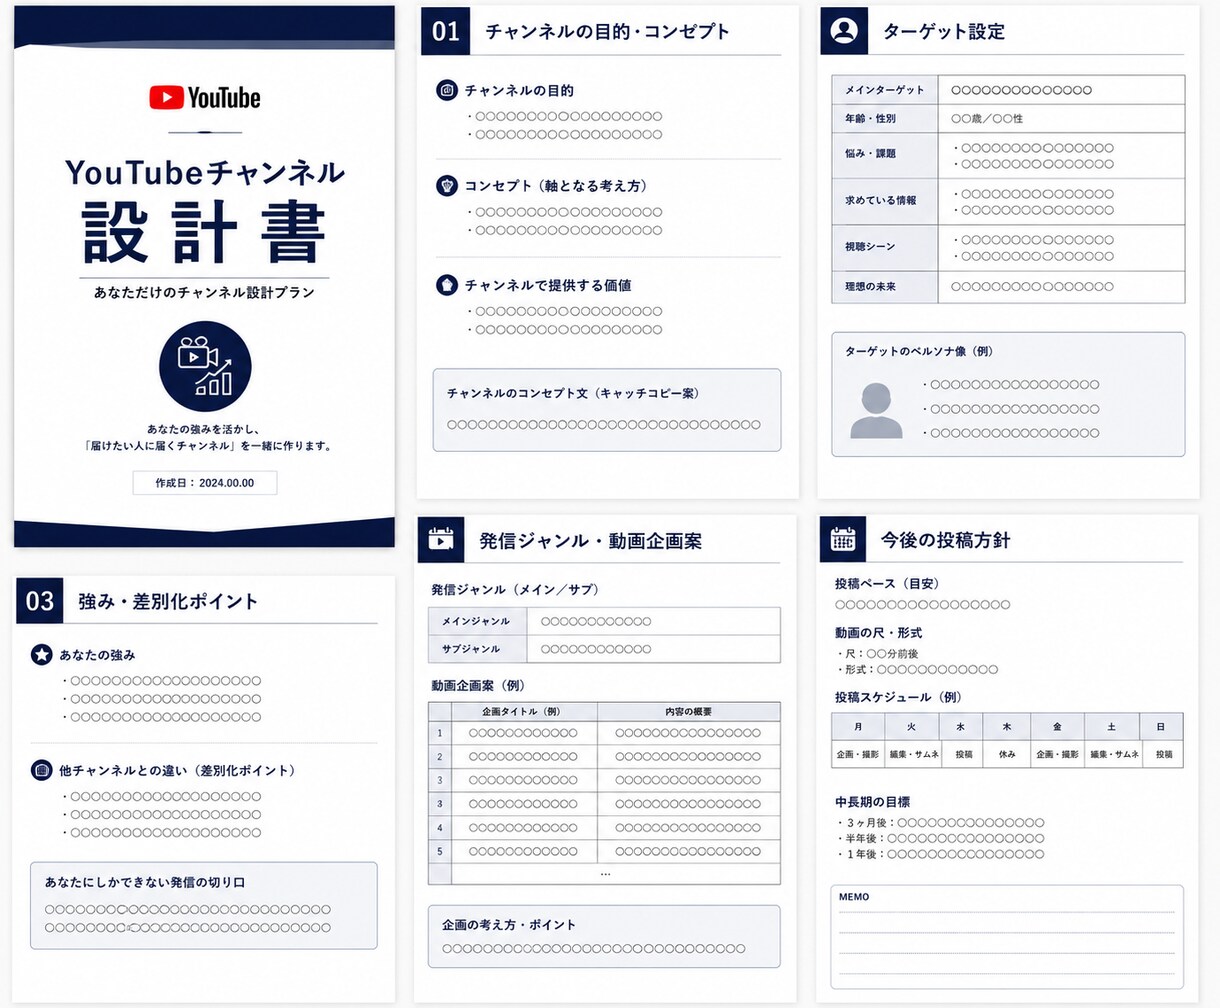Click the 発信ジャンル・動画企画案 heading
The height and width of the screenshot is (1008, 1220).
pyautogui.click(x=590, y=541)
